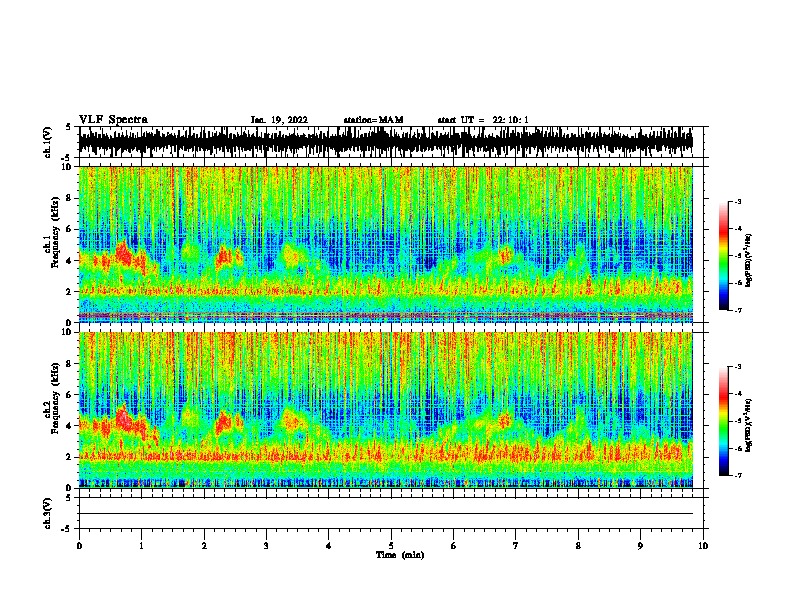Click the "ch.1(V)" waveform axis label
Image resolution: width=792 pixels, height=612 pixels.
[48, 142]
